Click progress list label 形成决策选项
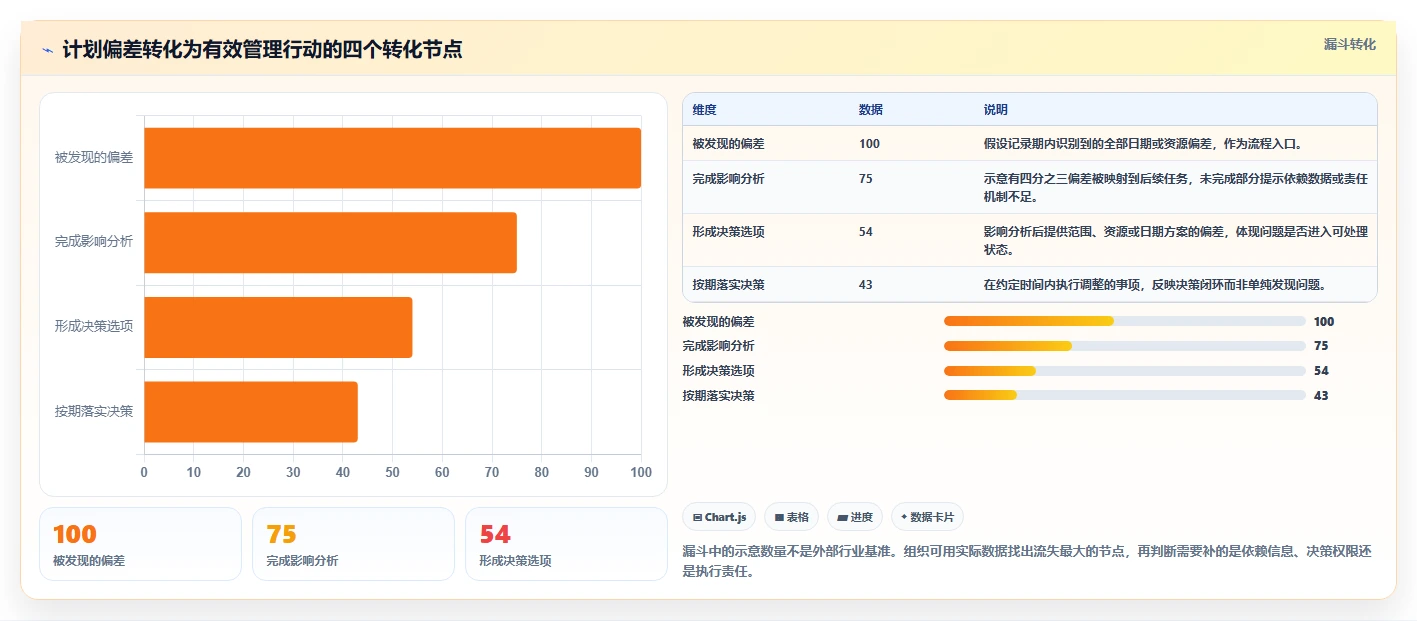This screenshot has width=1417, height=621. [x=719, y=371]
